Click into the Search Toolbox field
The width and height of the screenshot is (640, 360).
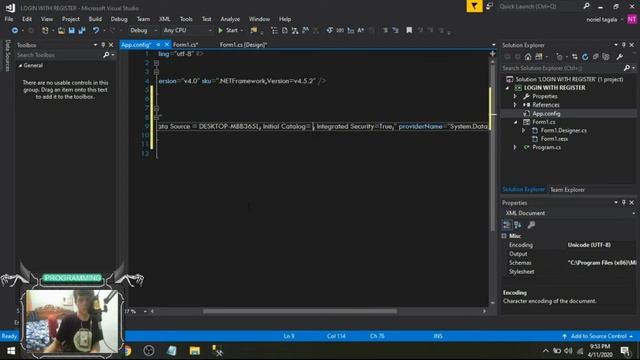pyautogui.click(x=59, y=55)
